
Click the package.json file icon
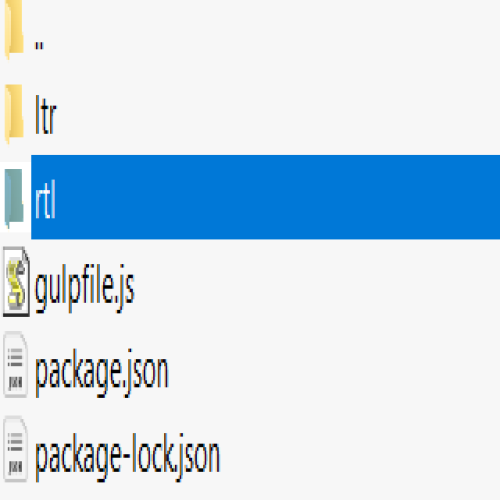tap(15, 365)
